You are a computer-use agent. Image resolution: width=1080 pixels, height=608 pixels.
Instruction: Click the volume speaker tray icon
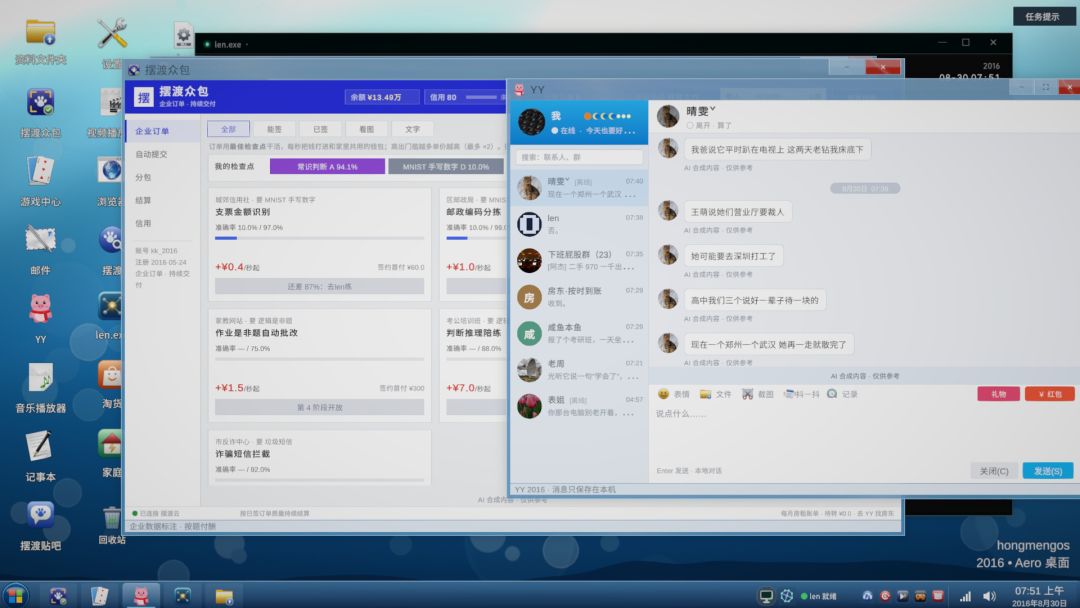(989, 596)
